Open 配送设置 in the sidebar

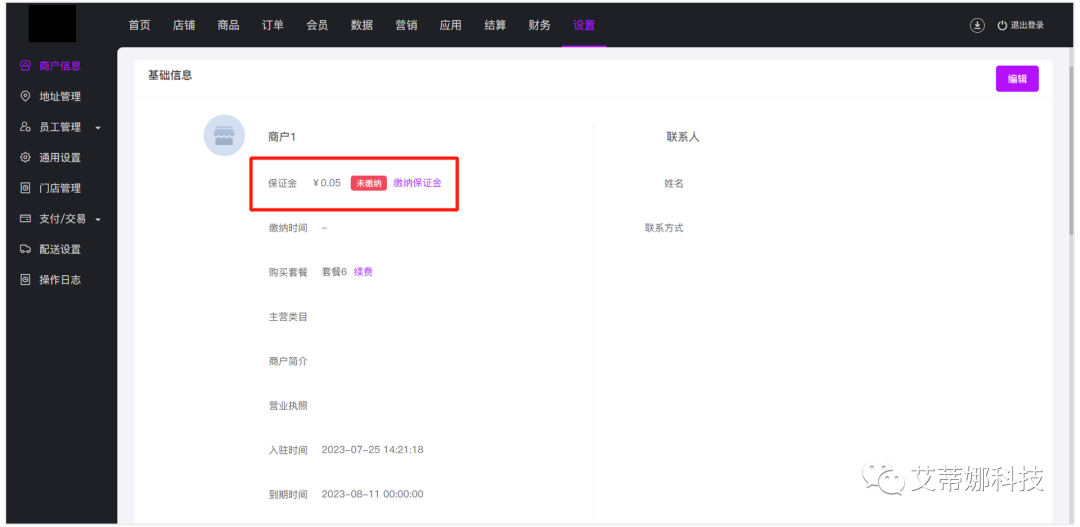click(x=60, y=249)
